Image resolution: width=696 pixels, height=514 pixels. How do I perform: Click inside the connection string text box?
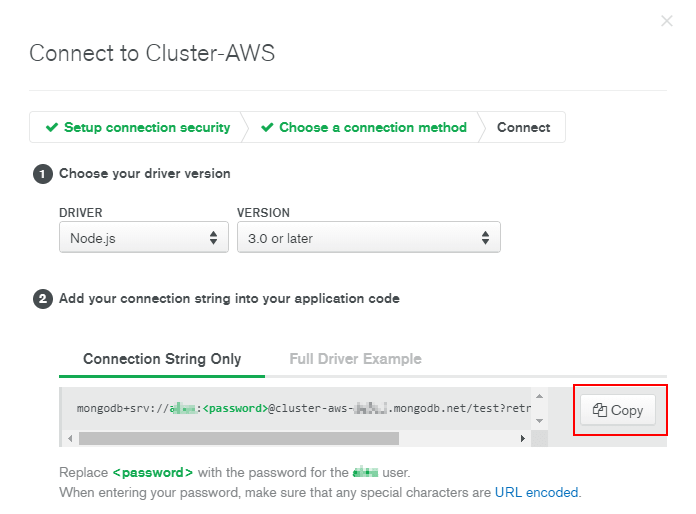(x=300, y=408)
